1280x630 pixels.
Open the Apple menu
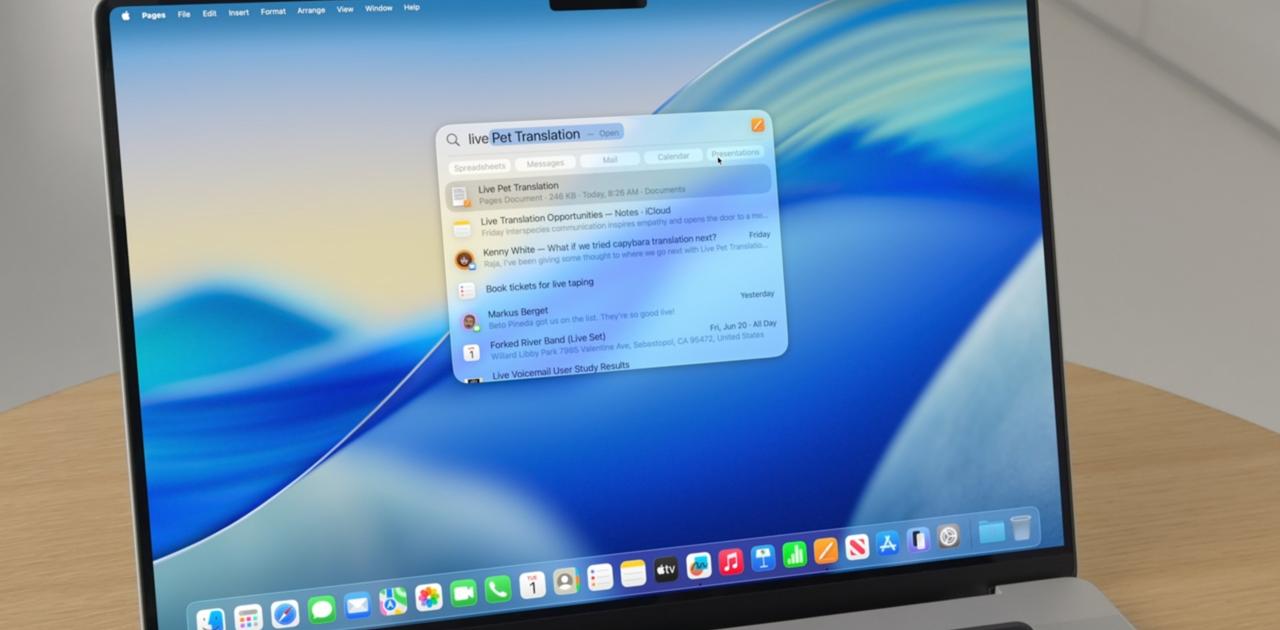(x=126, y=16)
